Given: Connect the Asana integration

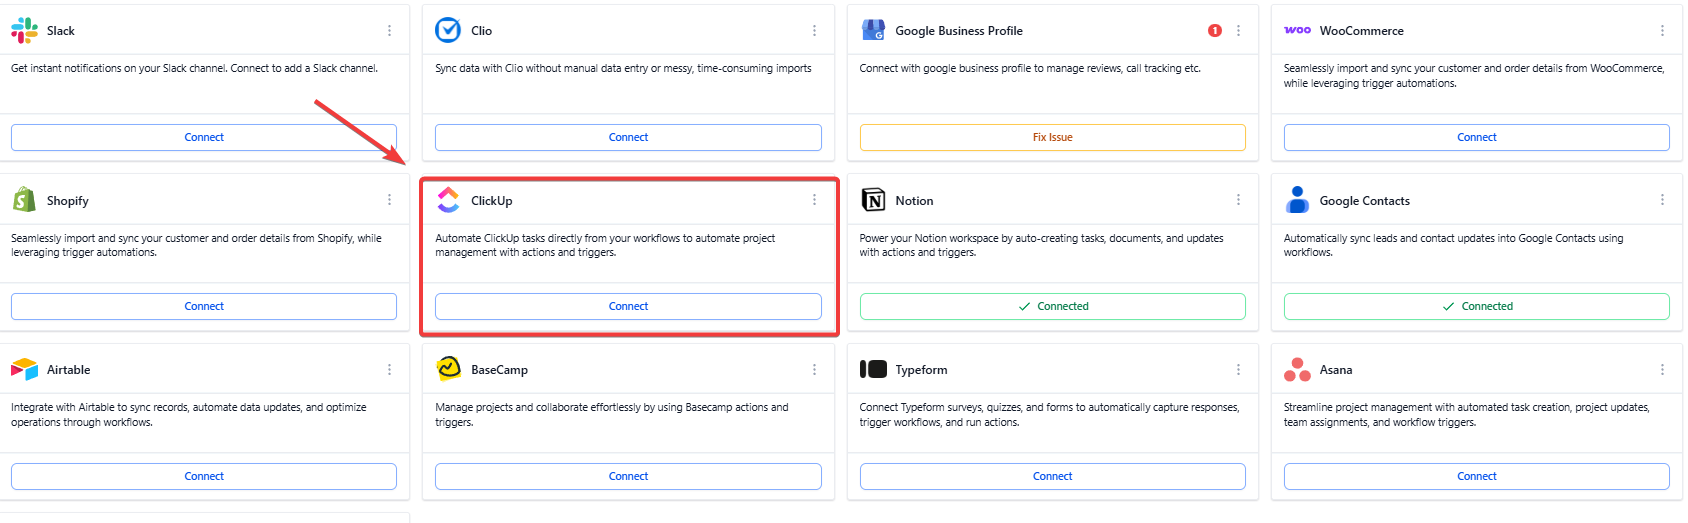Looking at the screenshot, I should click(x=1476, y=476).
